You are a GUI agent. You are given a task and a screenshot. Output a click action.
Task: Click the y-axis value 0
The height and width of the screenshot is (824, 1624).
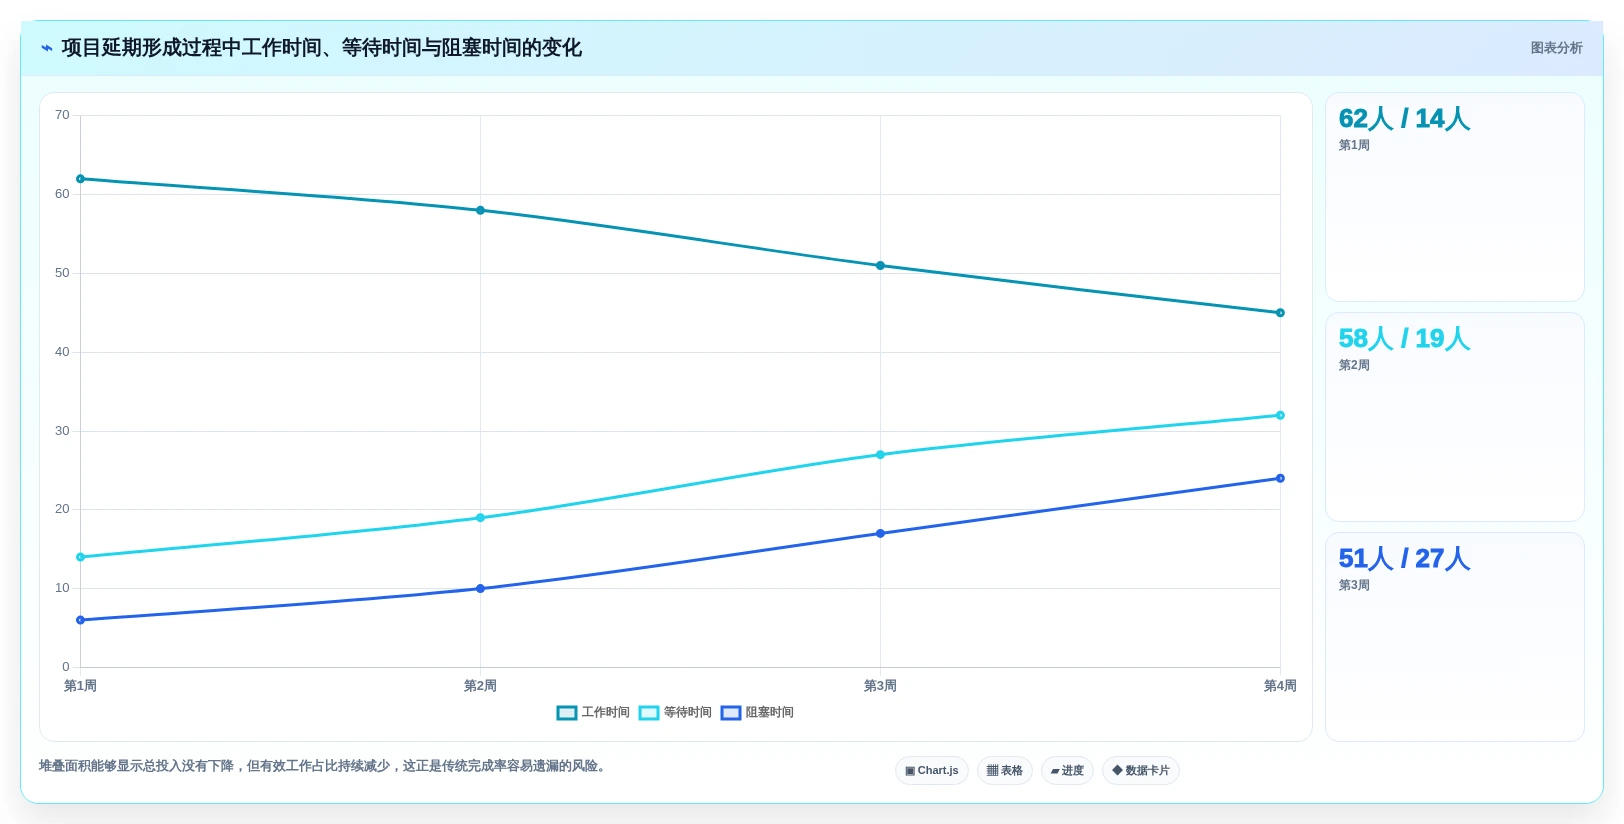tap(66, 667)
